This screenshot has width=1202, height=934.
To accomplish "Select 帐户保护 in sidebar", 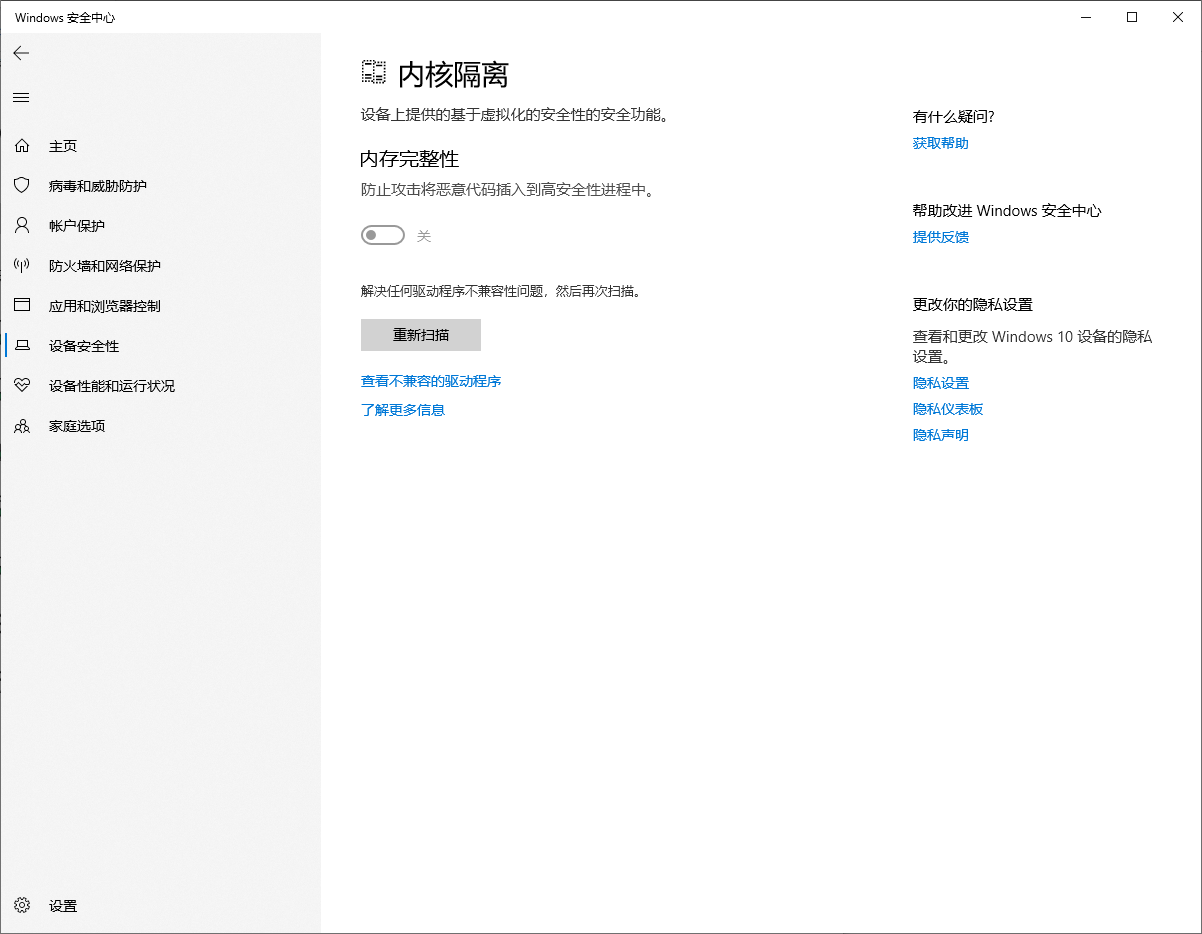I will [160, 226].
